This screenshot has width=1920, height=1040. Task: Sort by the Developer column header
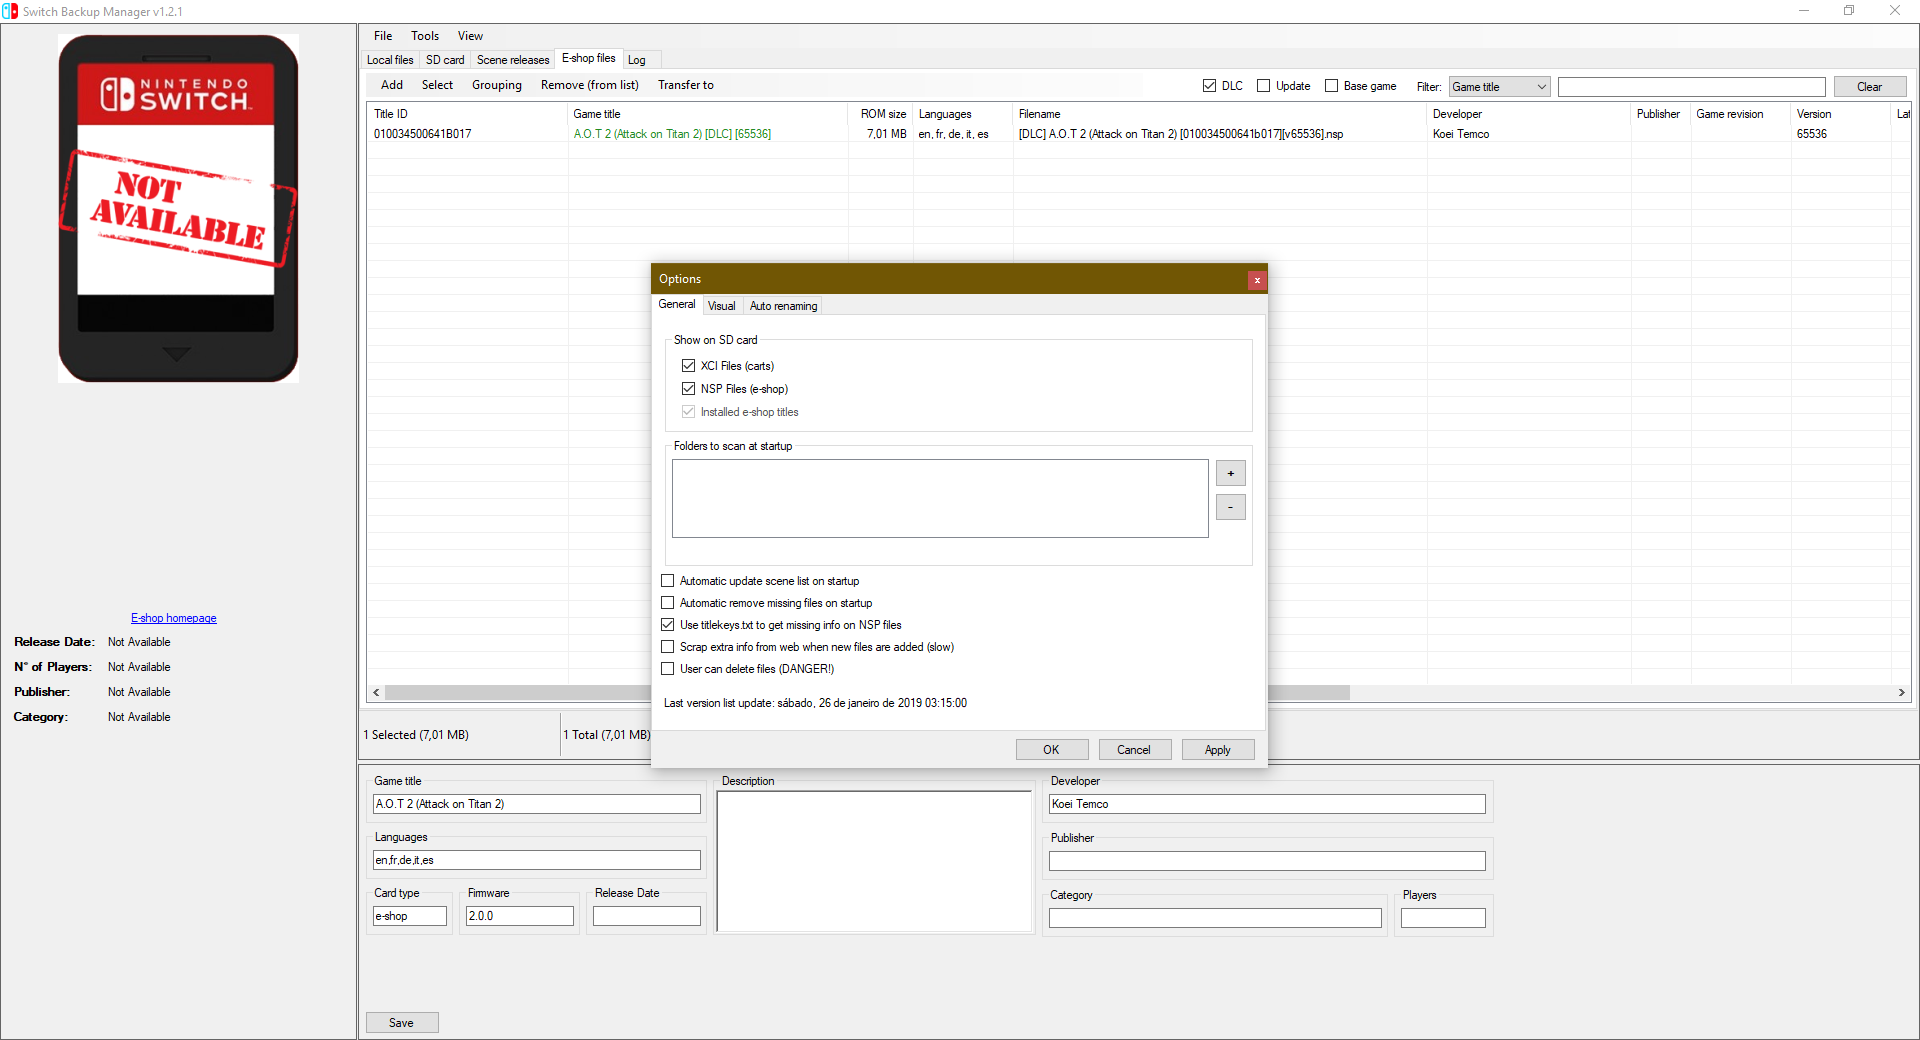point(1529,114)
